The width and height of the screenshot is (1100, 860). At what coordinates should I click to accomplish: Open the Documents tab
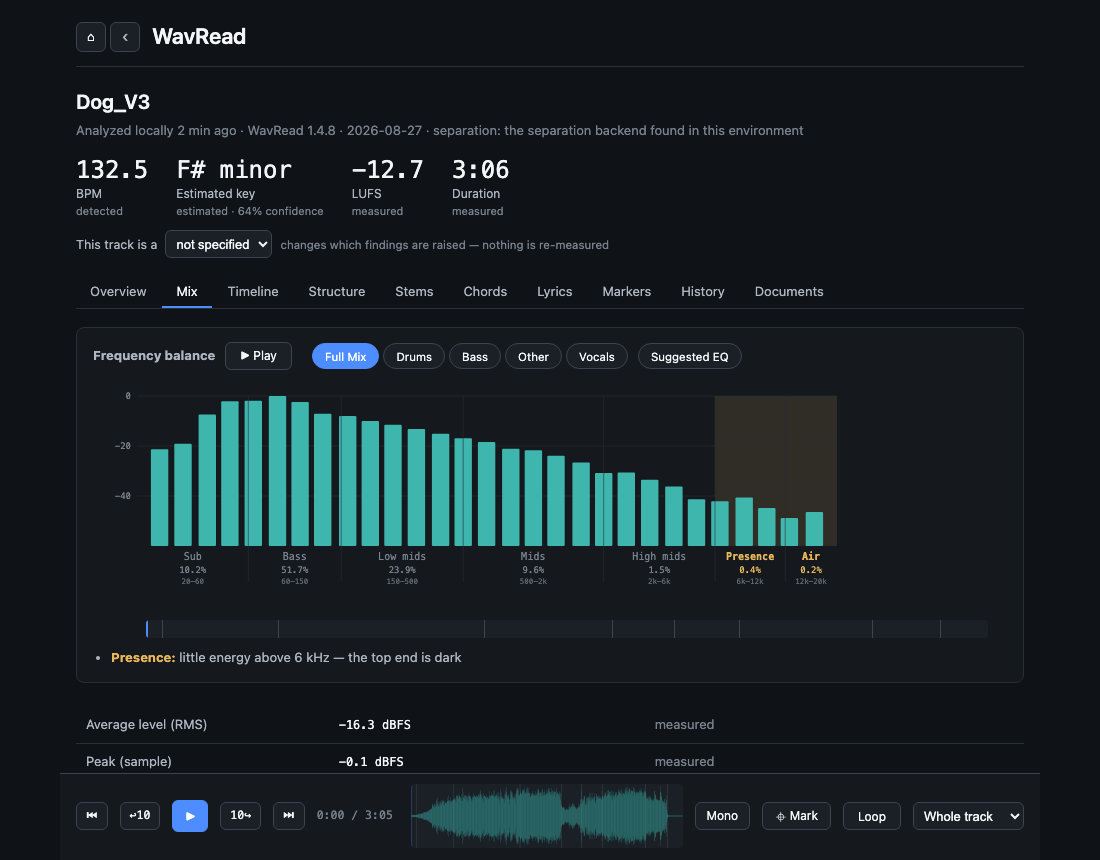(x=789, y=292)
